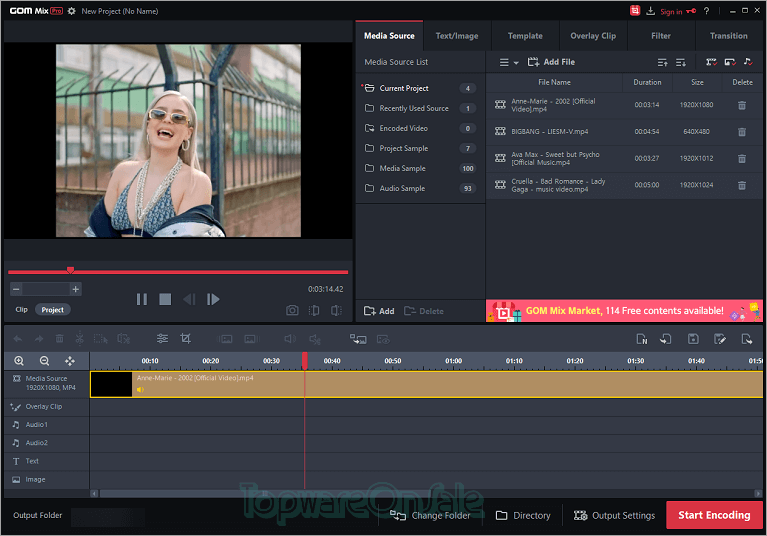
Task: Delete Anne-Marie 2002 file
Action: (742, 105)
